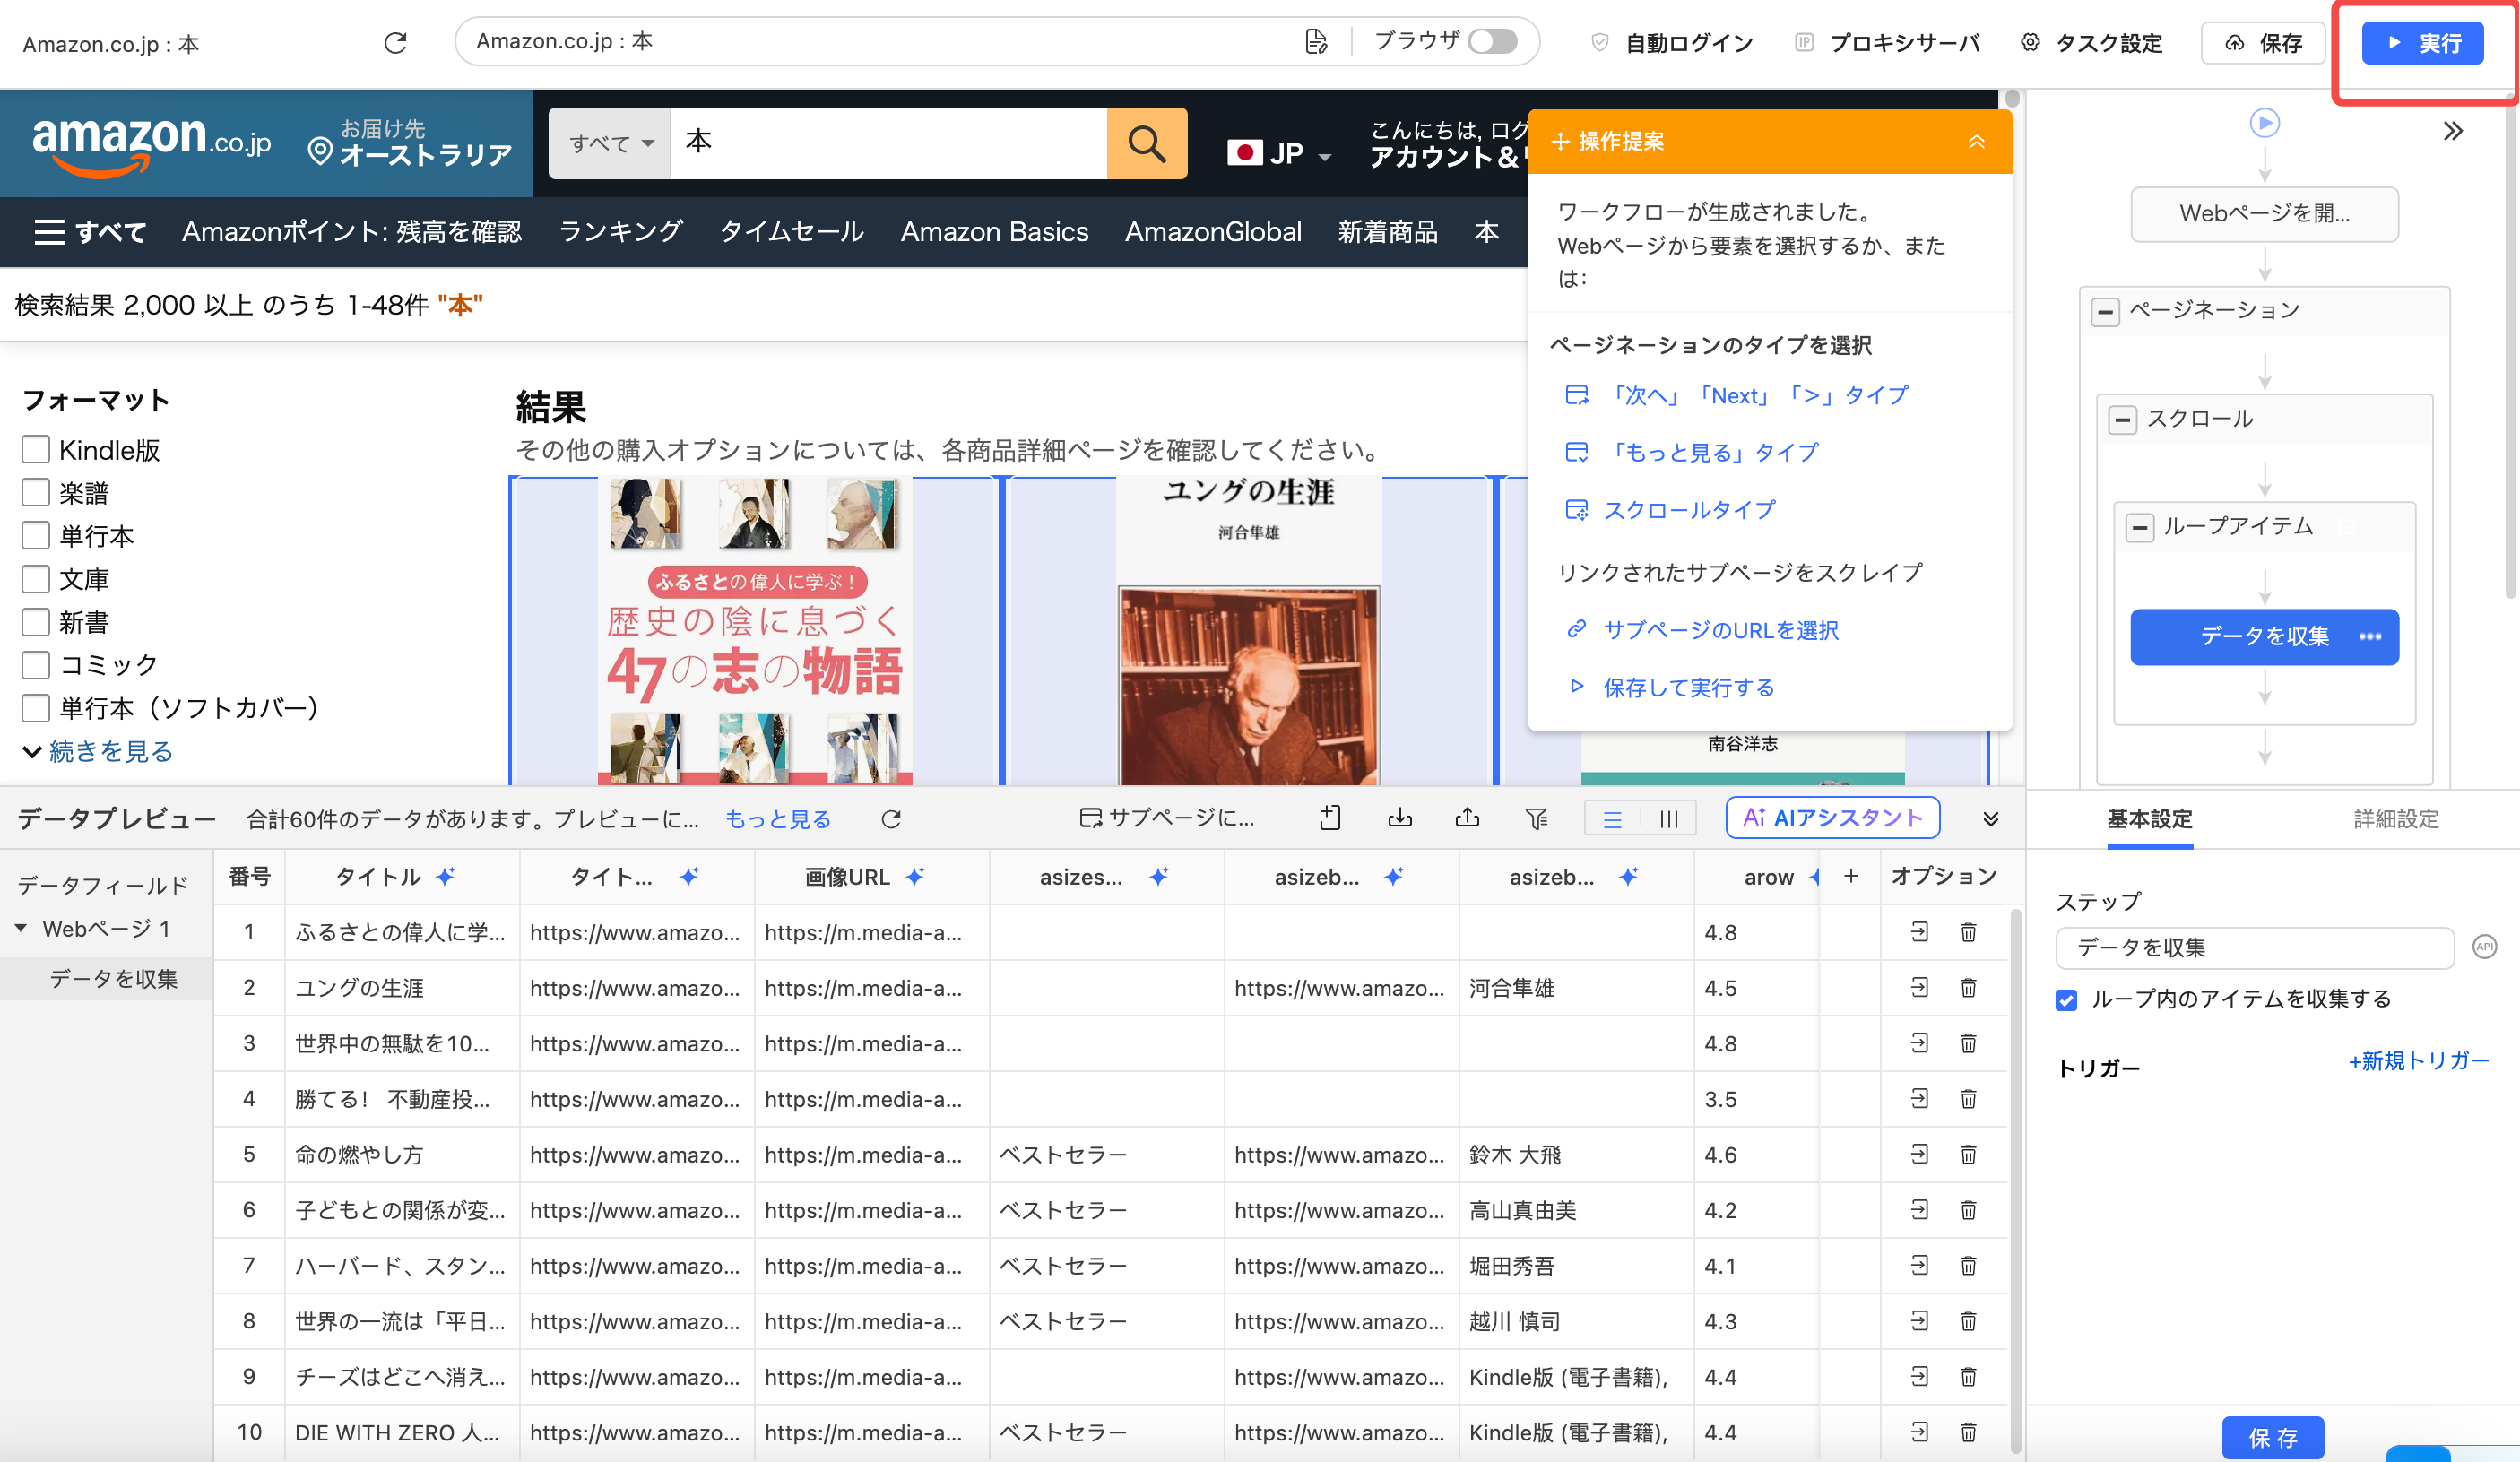Switch to the column view icon
Viewport: 2520px width, 1462px height.
coord(1668,819)
